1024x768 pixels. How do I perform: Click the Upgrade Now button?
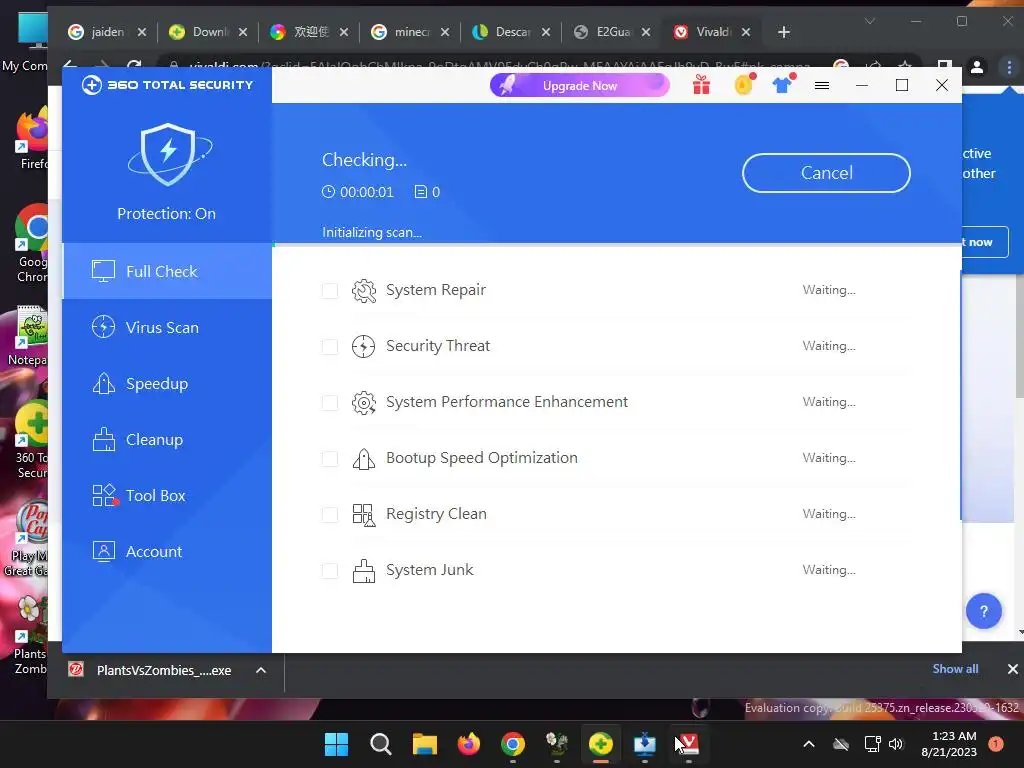[580, 86]
